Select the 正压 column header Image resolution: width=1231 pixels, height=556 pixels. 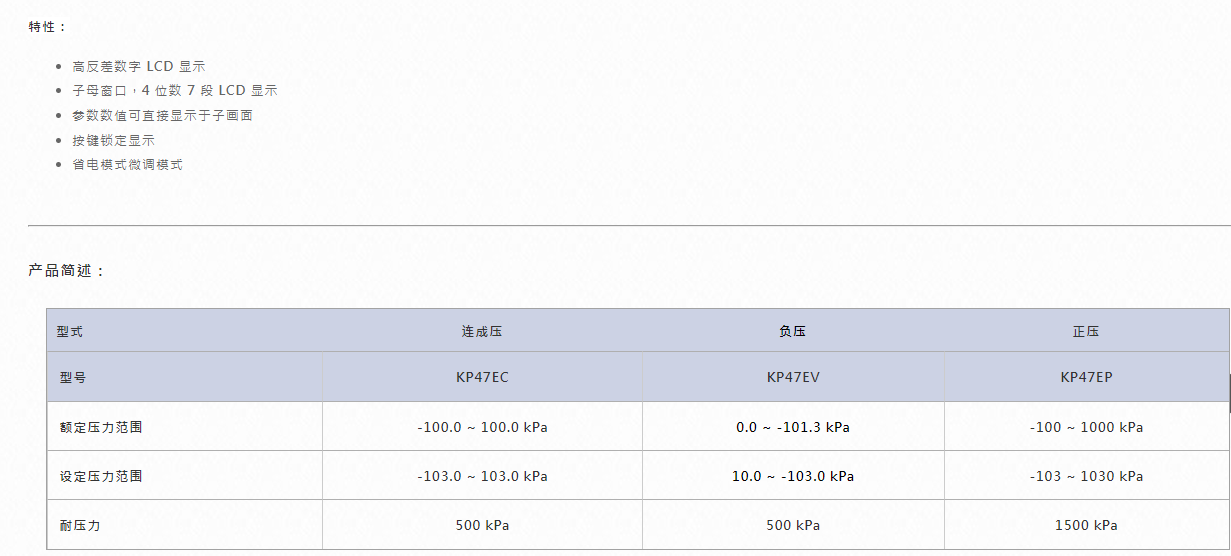[x=1086, y=331]
